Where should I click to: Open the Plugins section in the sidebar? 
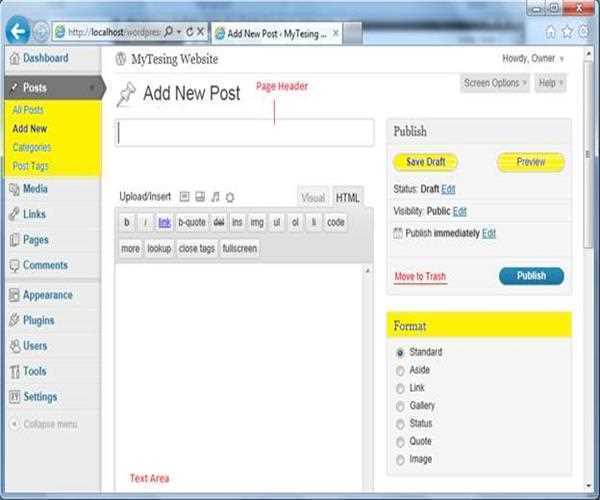(38, 321)
